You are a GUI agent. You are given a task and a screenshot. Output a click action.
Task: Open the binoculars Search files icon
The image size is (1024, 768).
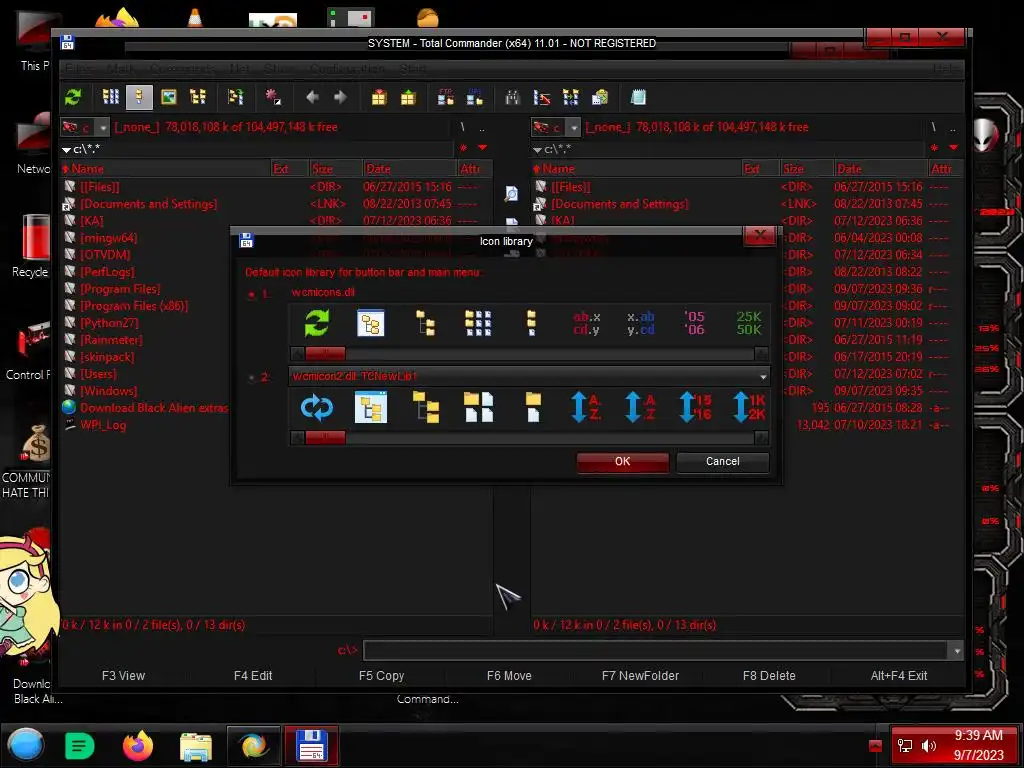[x=513, y=97]
